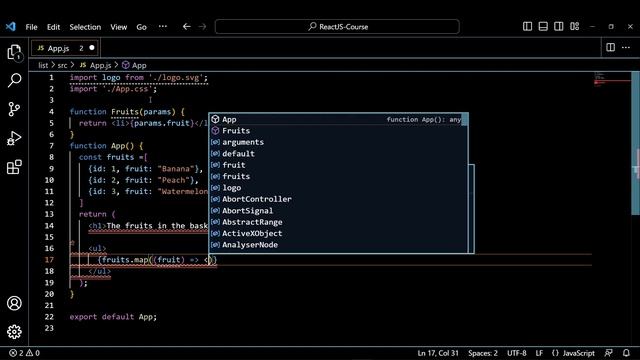
Task: Open the Explorer view in the activity bar
Action: [x=14, y=52]
